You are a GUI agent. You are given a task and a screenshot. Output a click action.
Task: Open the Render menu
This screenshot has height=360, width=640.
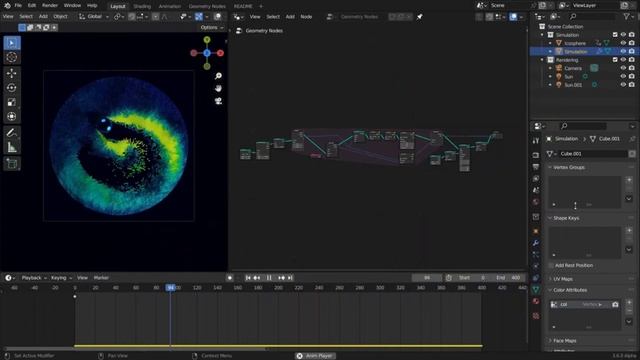click(50, 6)
